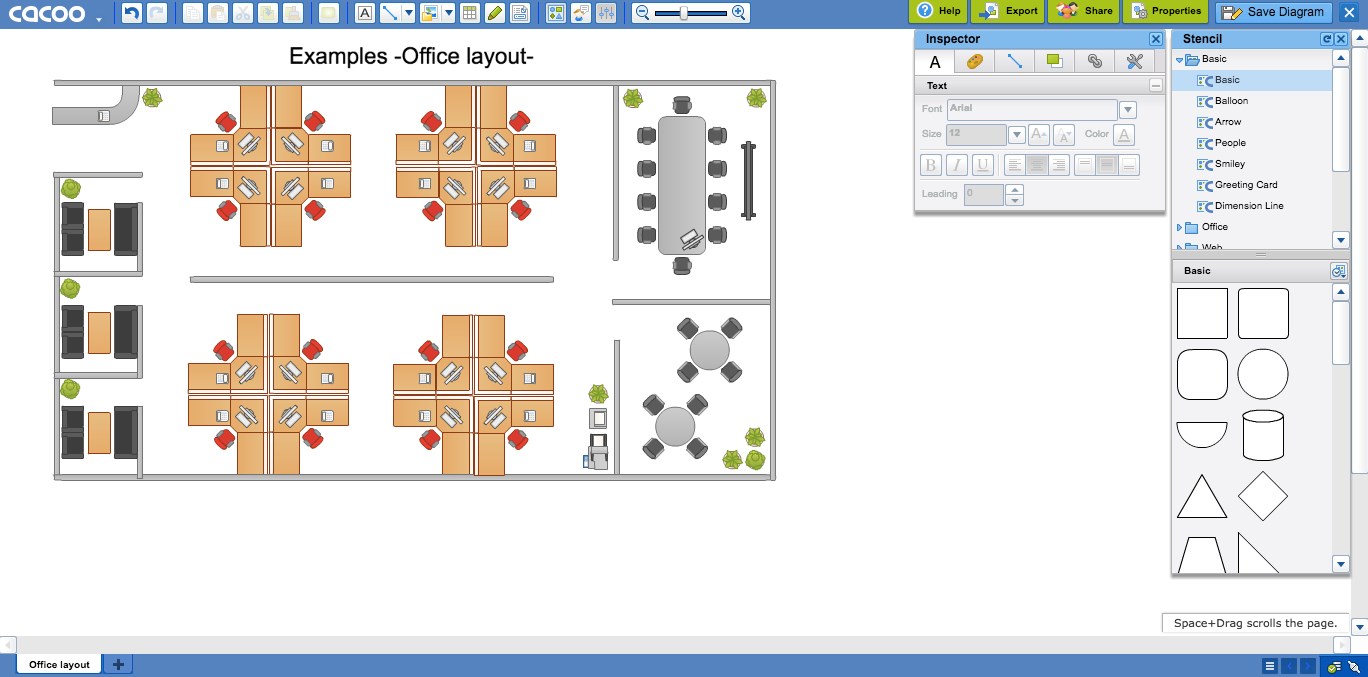Set vertical align top
Screen dimensions: 1368x677
[x=1085, y=165]
